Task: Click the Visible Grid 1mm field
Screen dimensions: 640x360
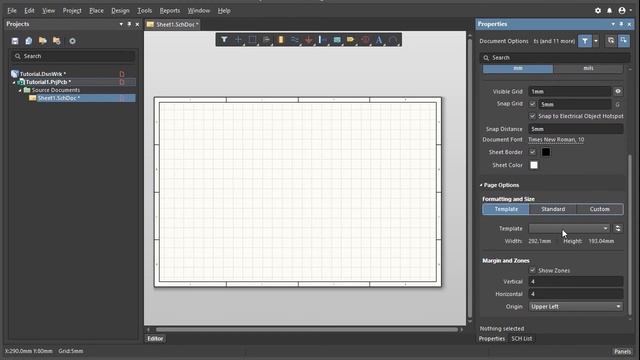Action: 569,91
